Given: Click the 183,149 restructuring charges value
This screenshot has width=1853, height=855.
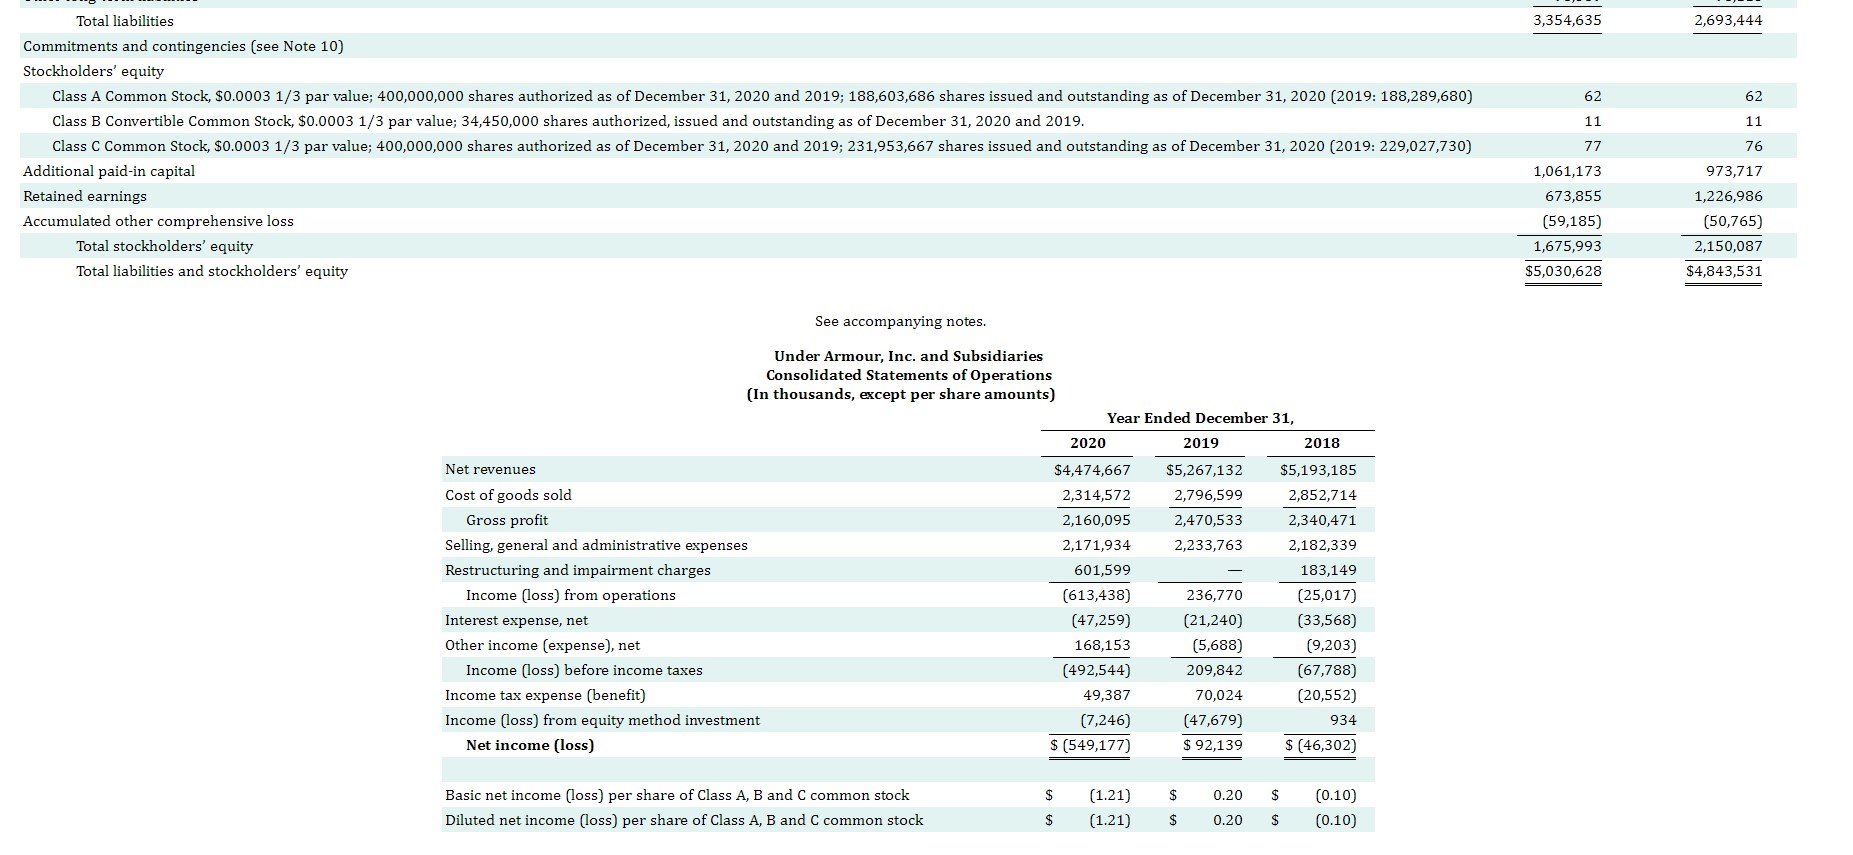Looking at the screenshot, I should 1328,570.
